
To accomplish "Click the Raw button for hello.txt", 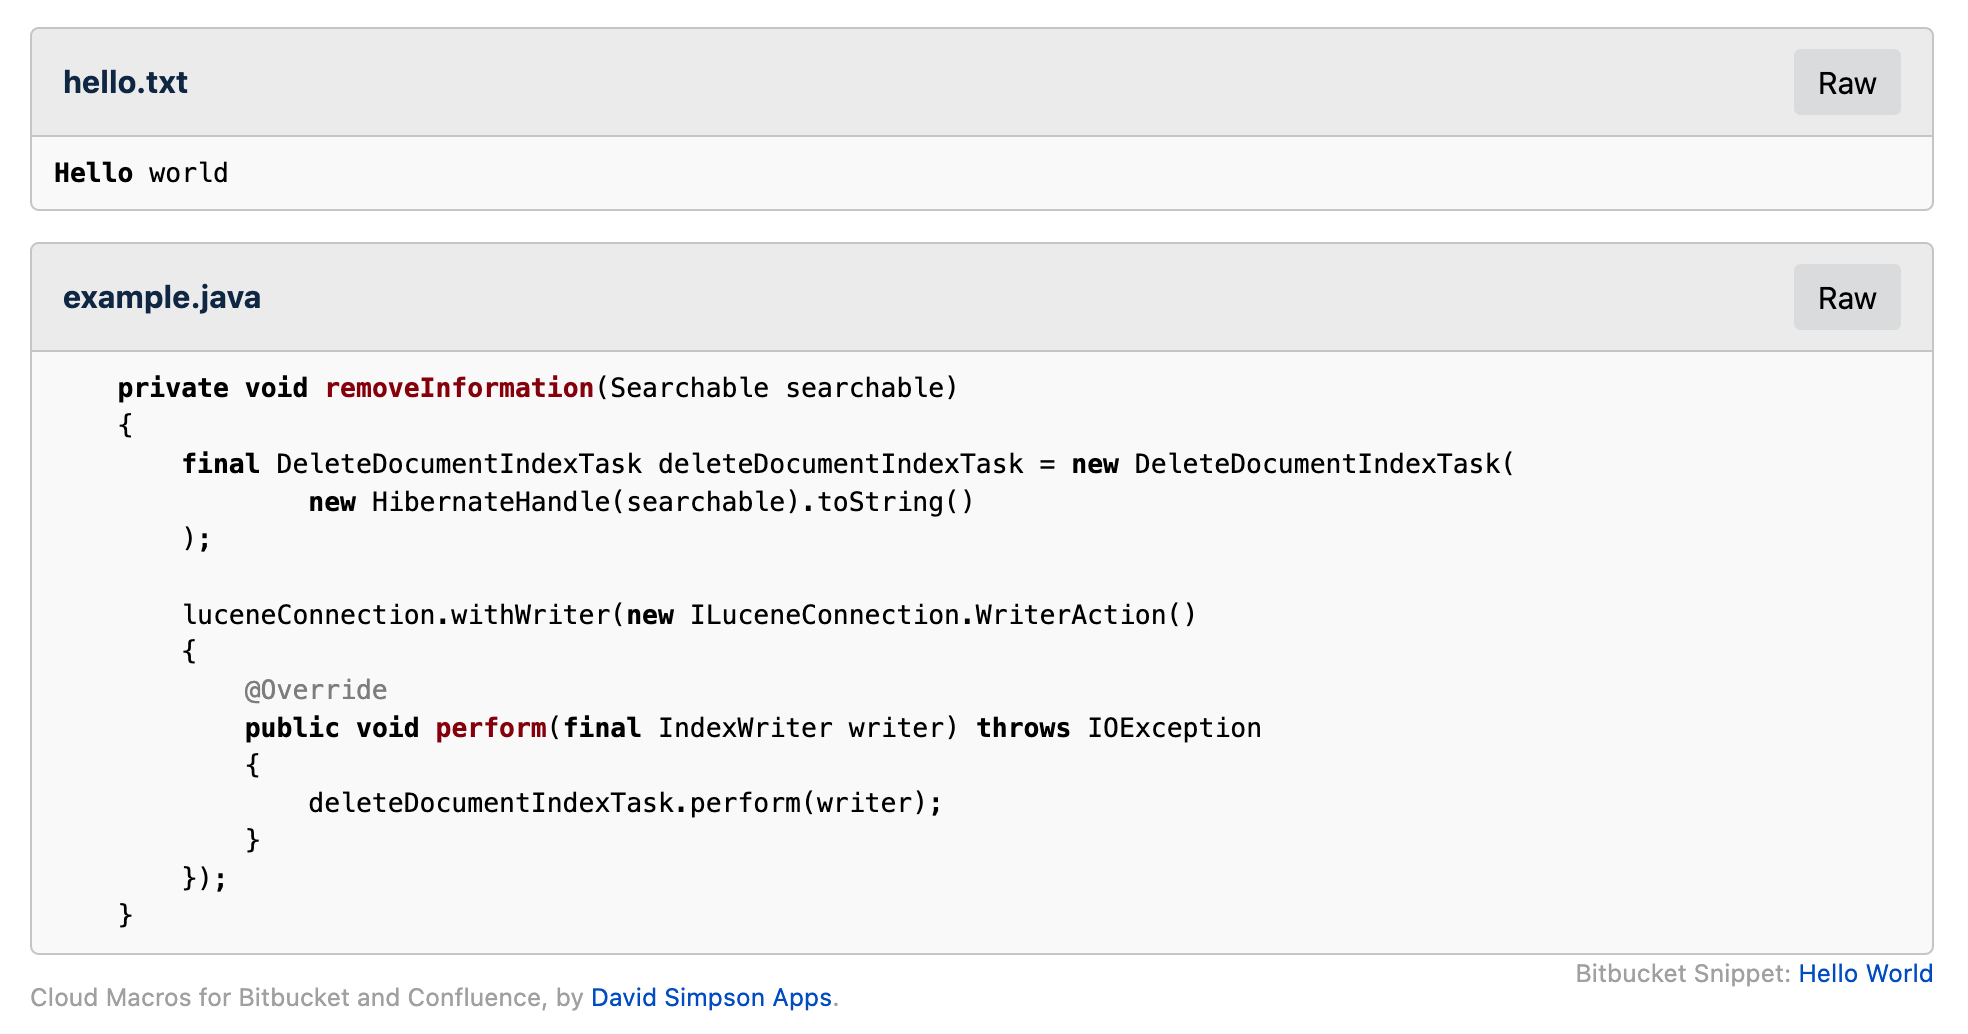I will coord(1845,82).
